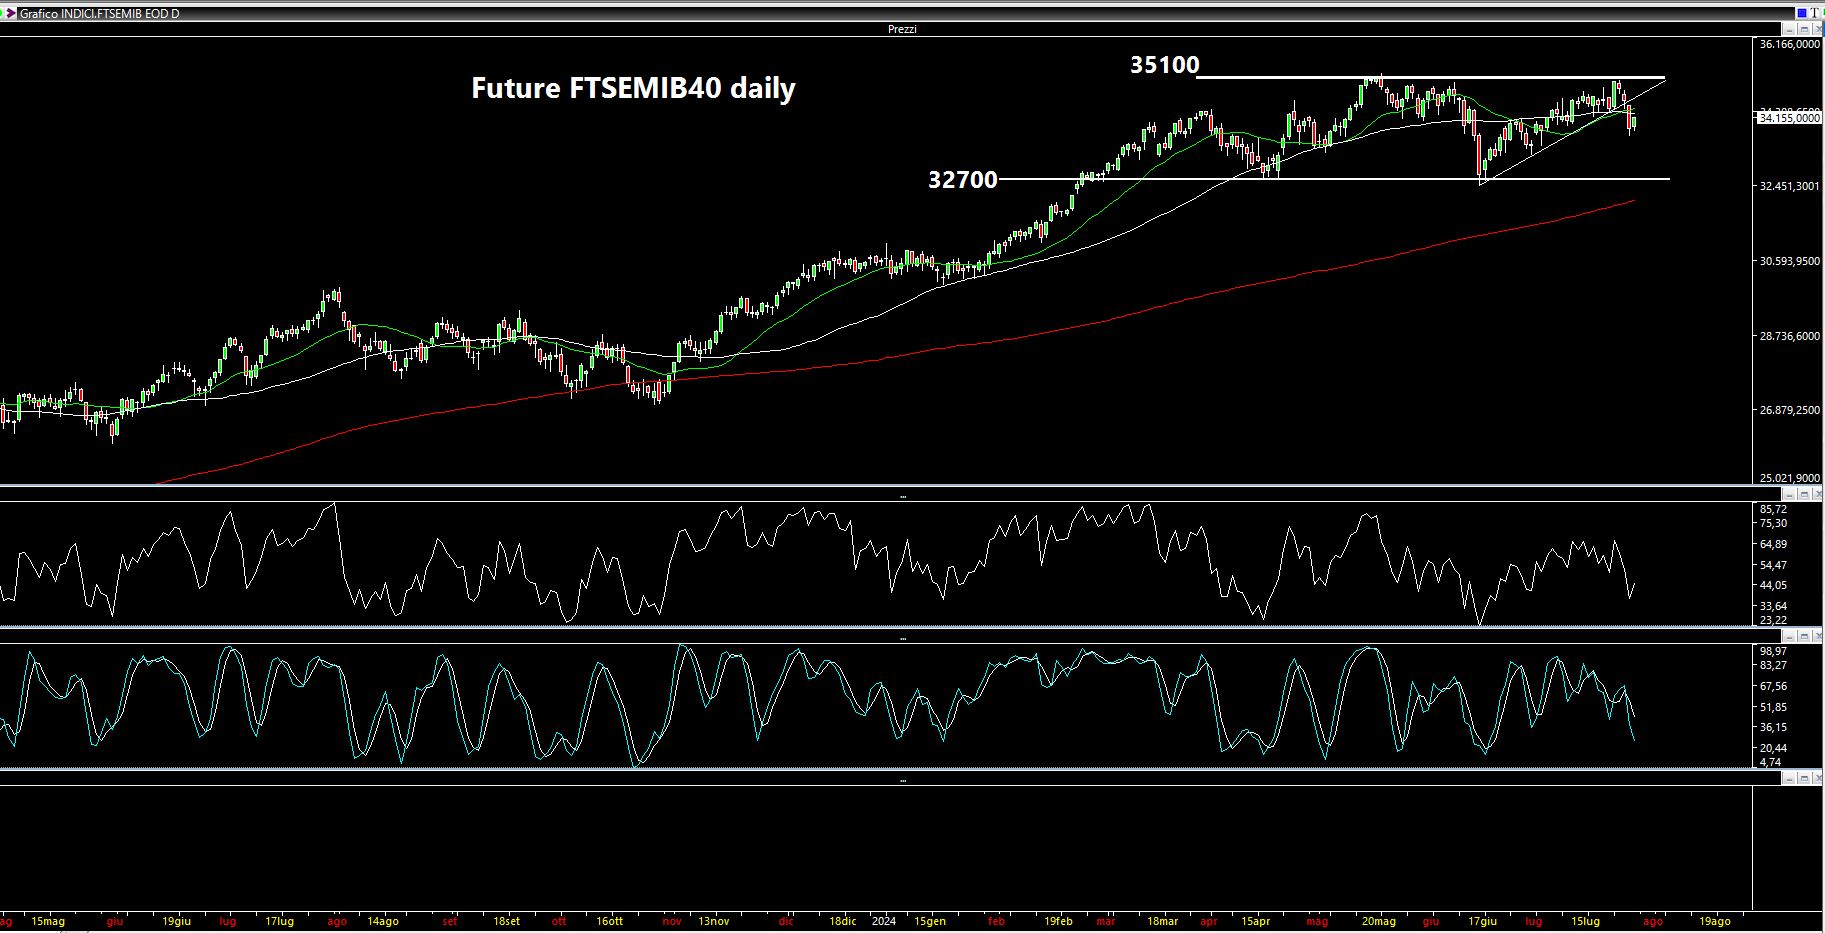Screen dimensions: 1825x933
Task: Click the 4,74 stochastic scale value
Action: tap(1770, 762)
